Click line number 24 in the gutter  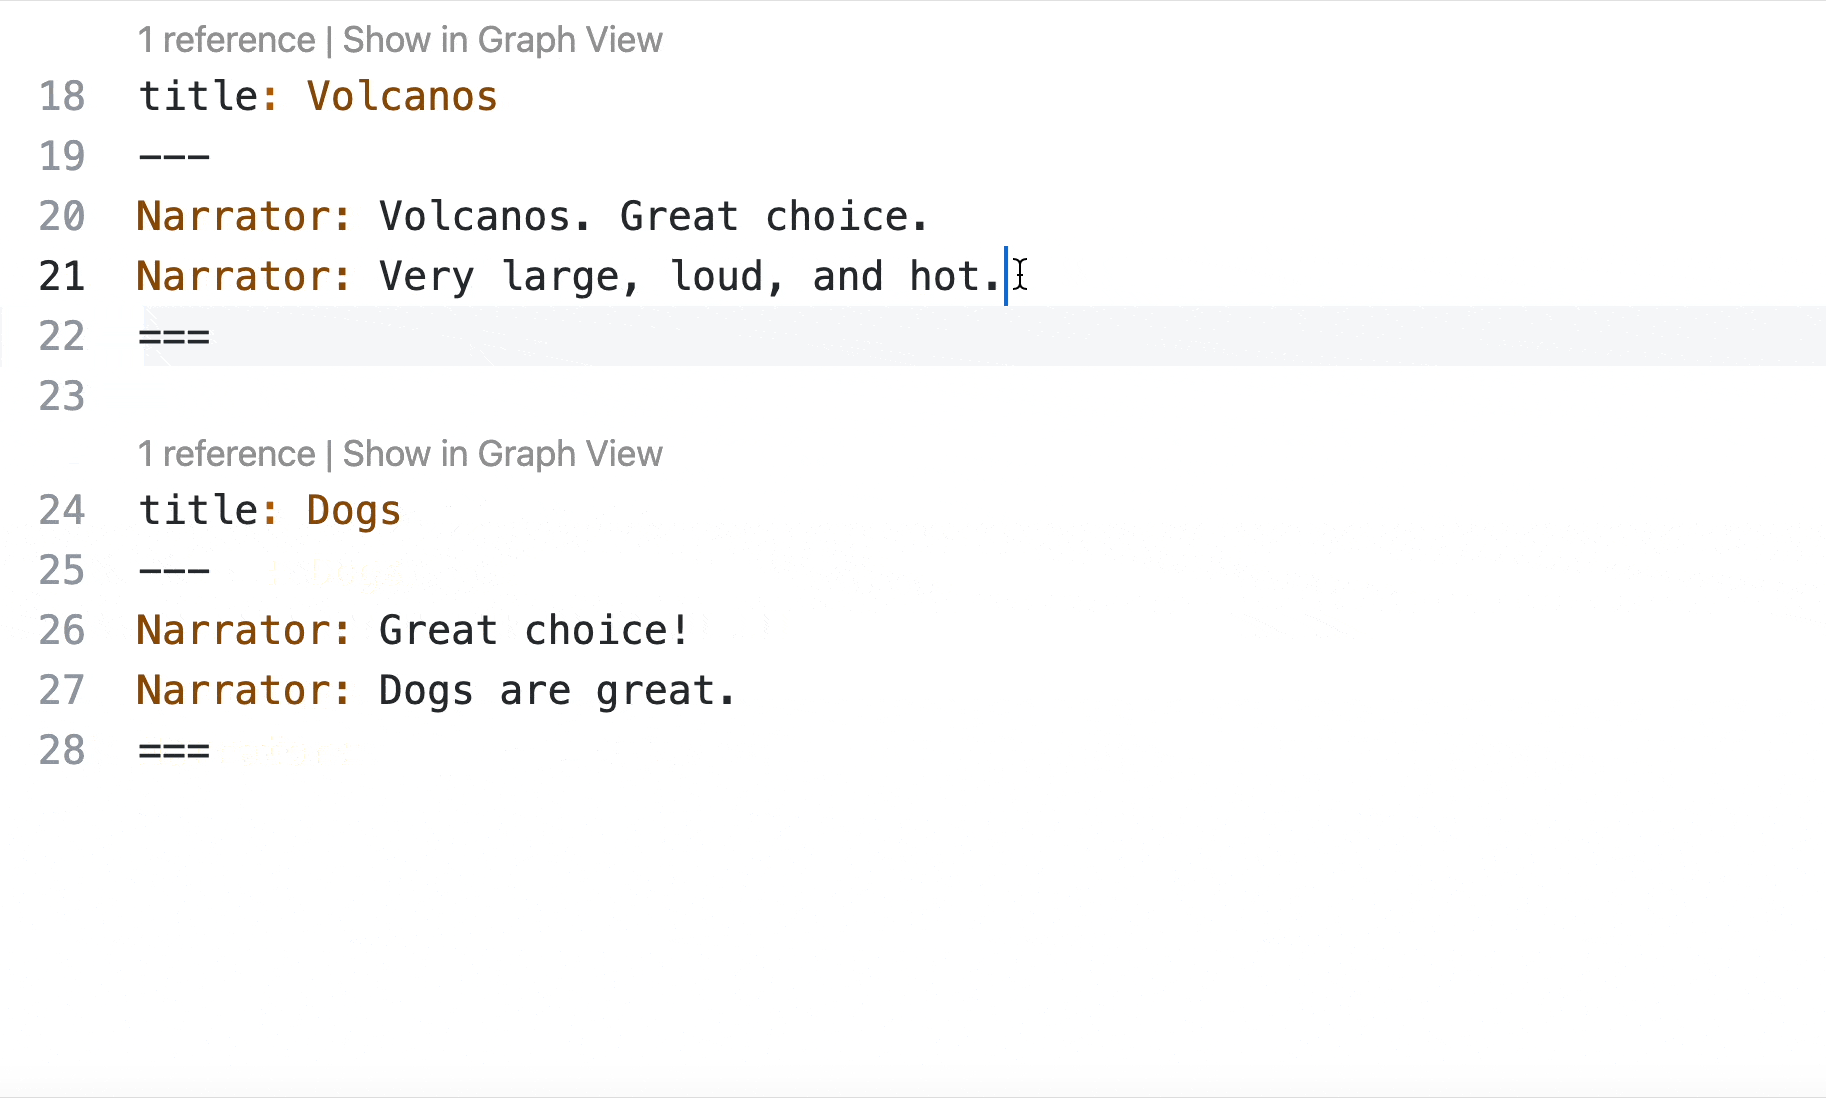[62, 511]
